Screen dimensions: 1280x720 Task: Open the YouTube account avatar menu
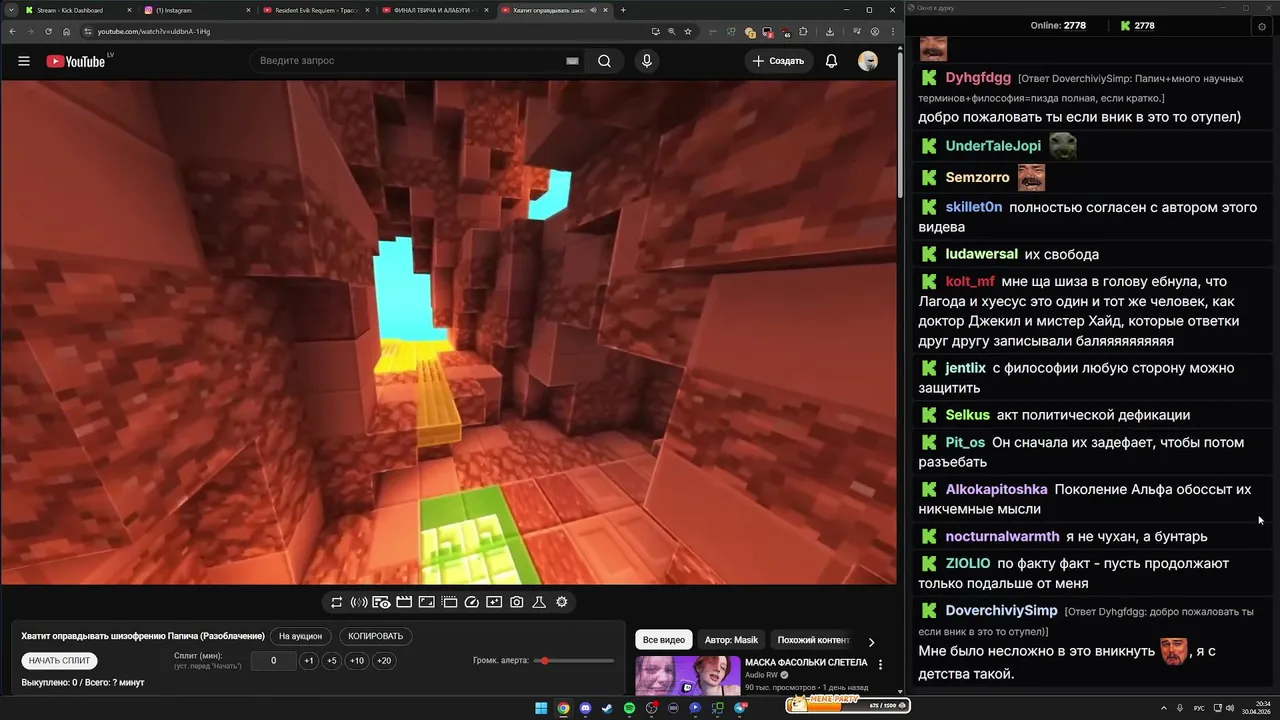click(868, 61)
